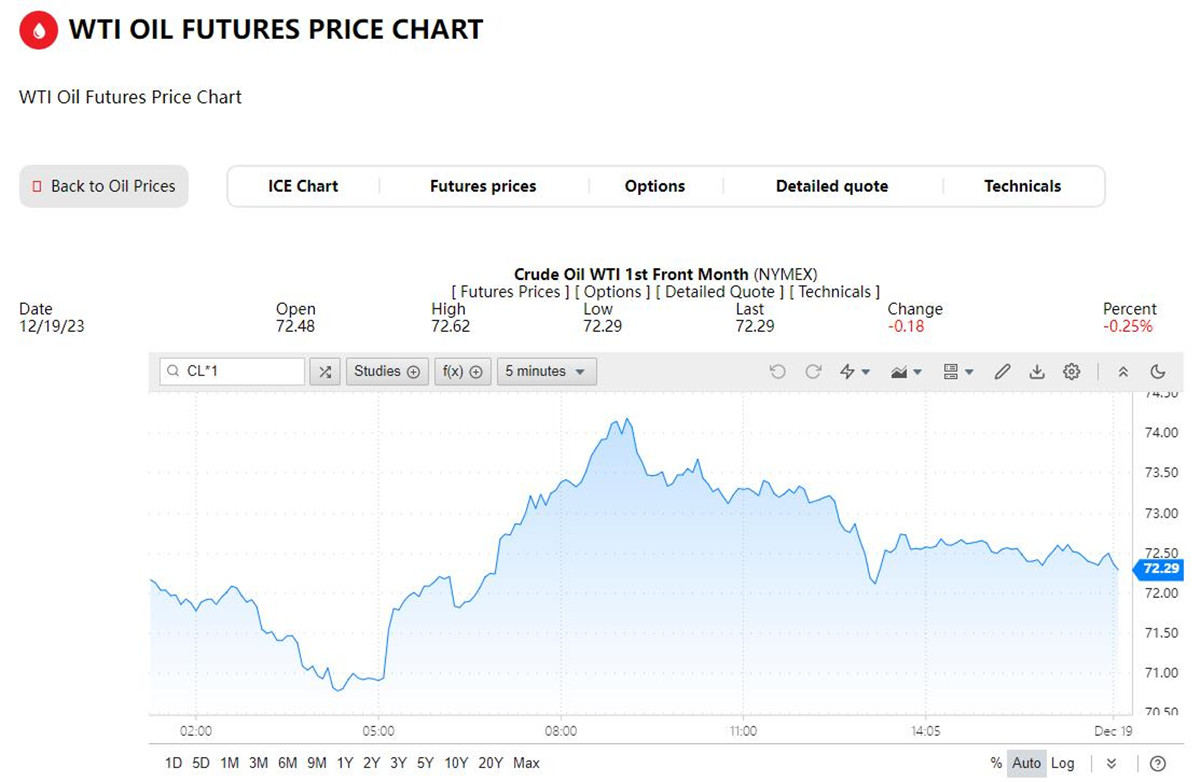
Task: Open the Detailed Quote bracket link
Action: pyautogui.click(x=715, y=292)
